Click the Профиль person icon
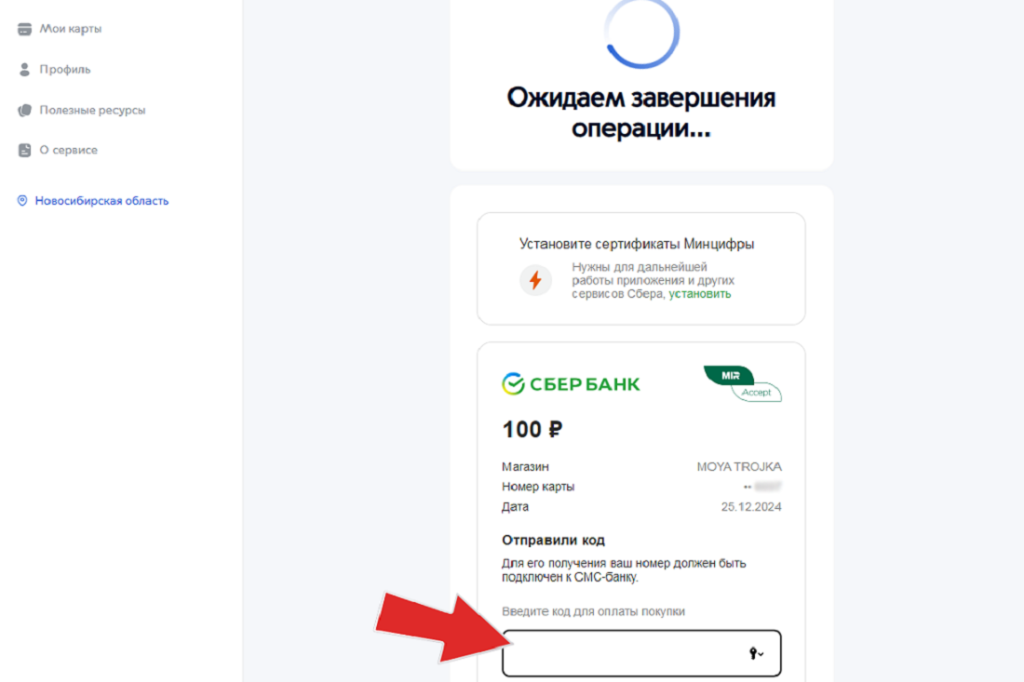Screen dimensions: 1024x682 pos(24,70)
